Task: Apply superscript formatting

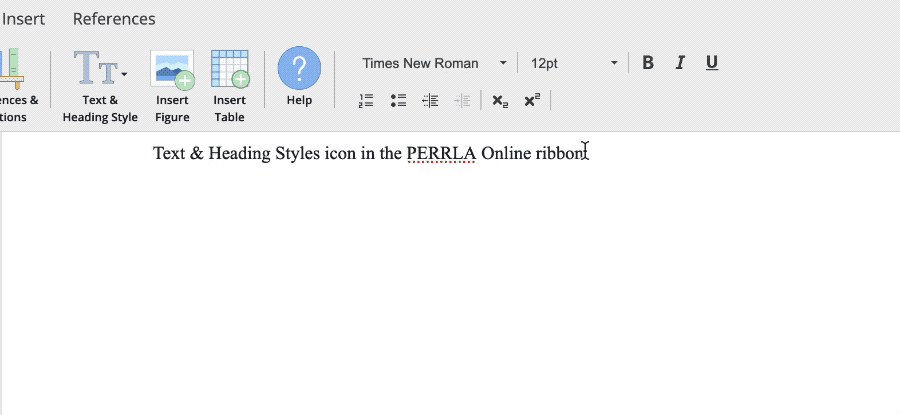Action: (532, 100)
